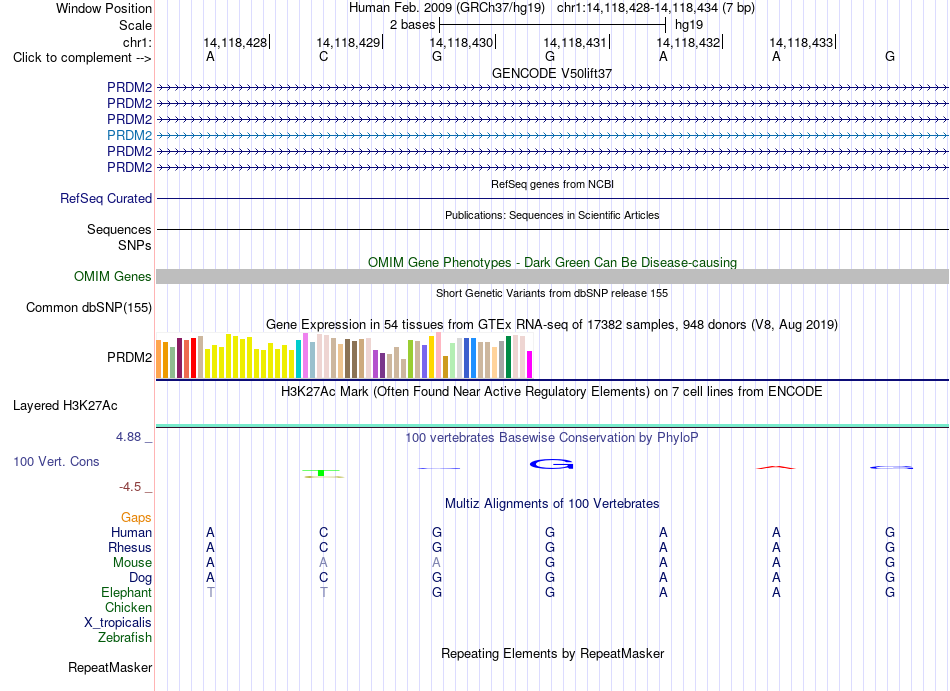Select the Common dbSNP(155) track label

point(89,308)
